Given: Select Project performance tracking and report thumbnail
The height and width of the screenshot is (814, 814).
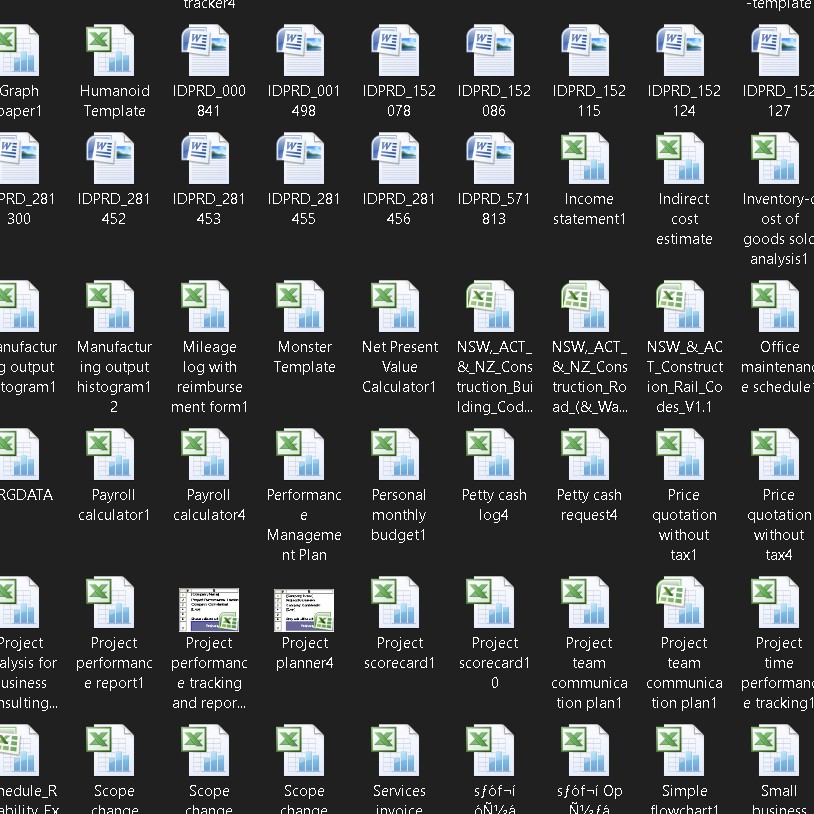Looking at the screenshot, I should tap(208, 608).
